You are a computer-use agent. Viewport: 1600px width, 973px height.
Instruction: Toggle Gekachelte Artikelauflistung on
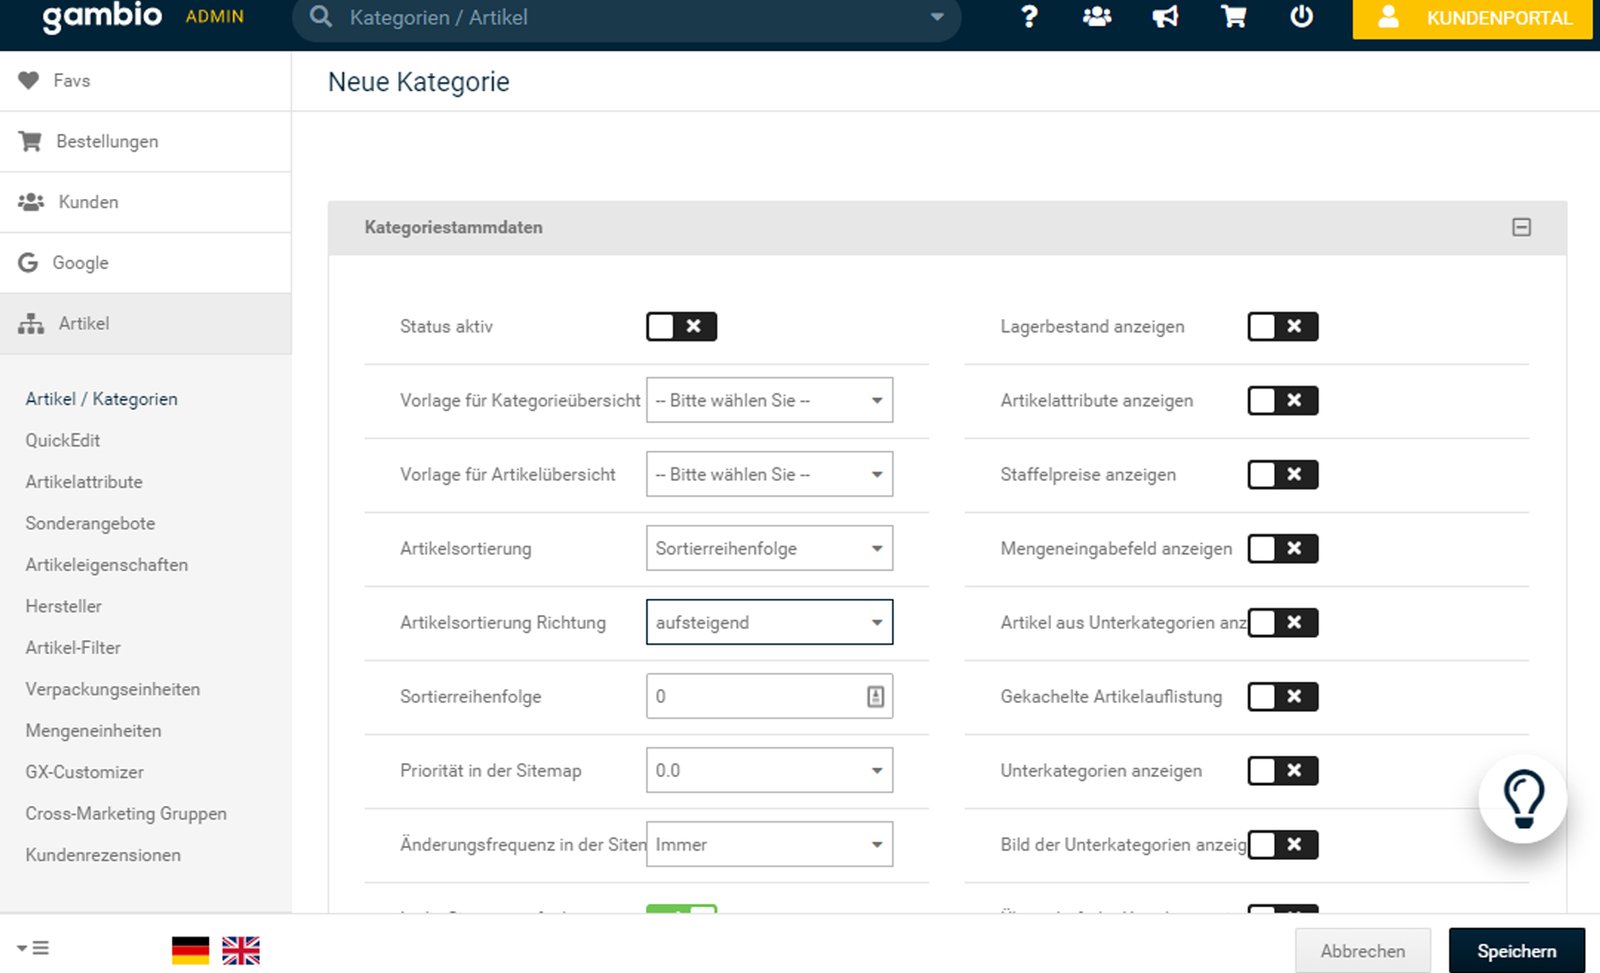click(x=1282, y=697)
